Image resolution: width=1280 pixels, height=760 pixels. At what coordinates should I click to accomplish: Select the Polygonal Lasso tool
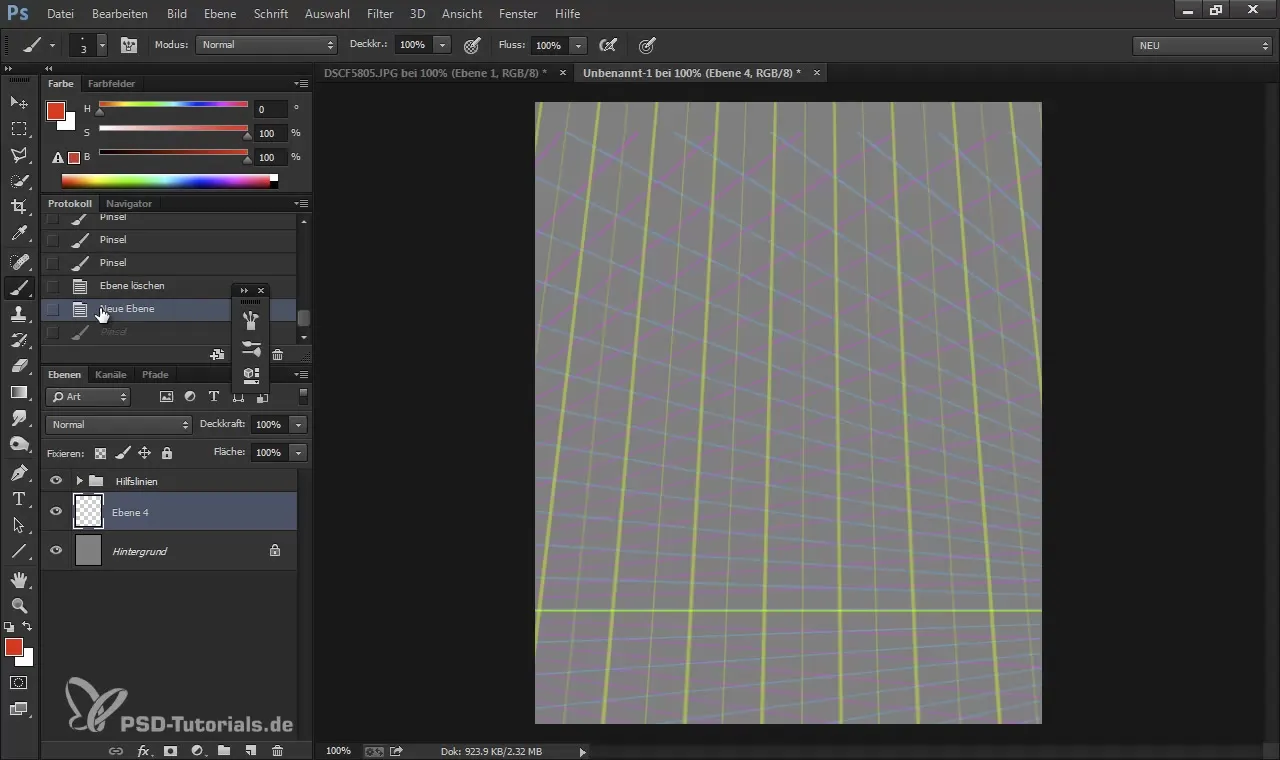tap(19, 155)
